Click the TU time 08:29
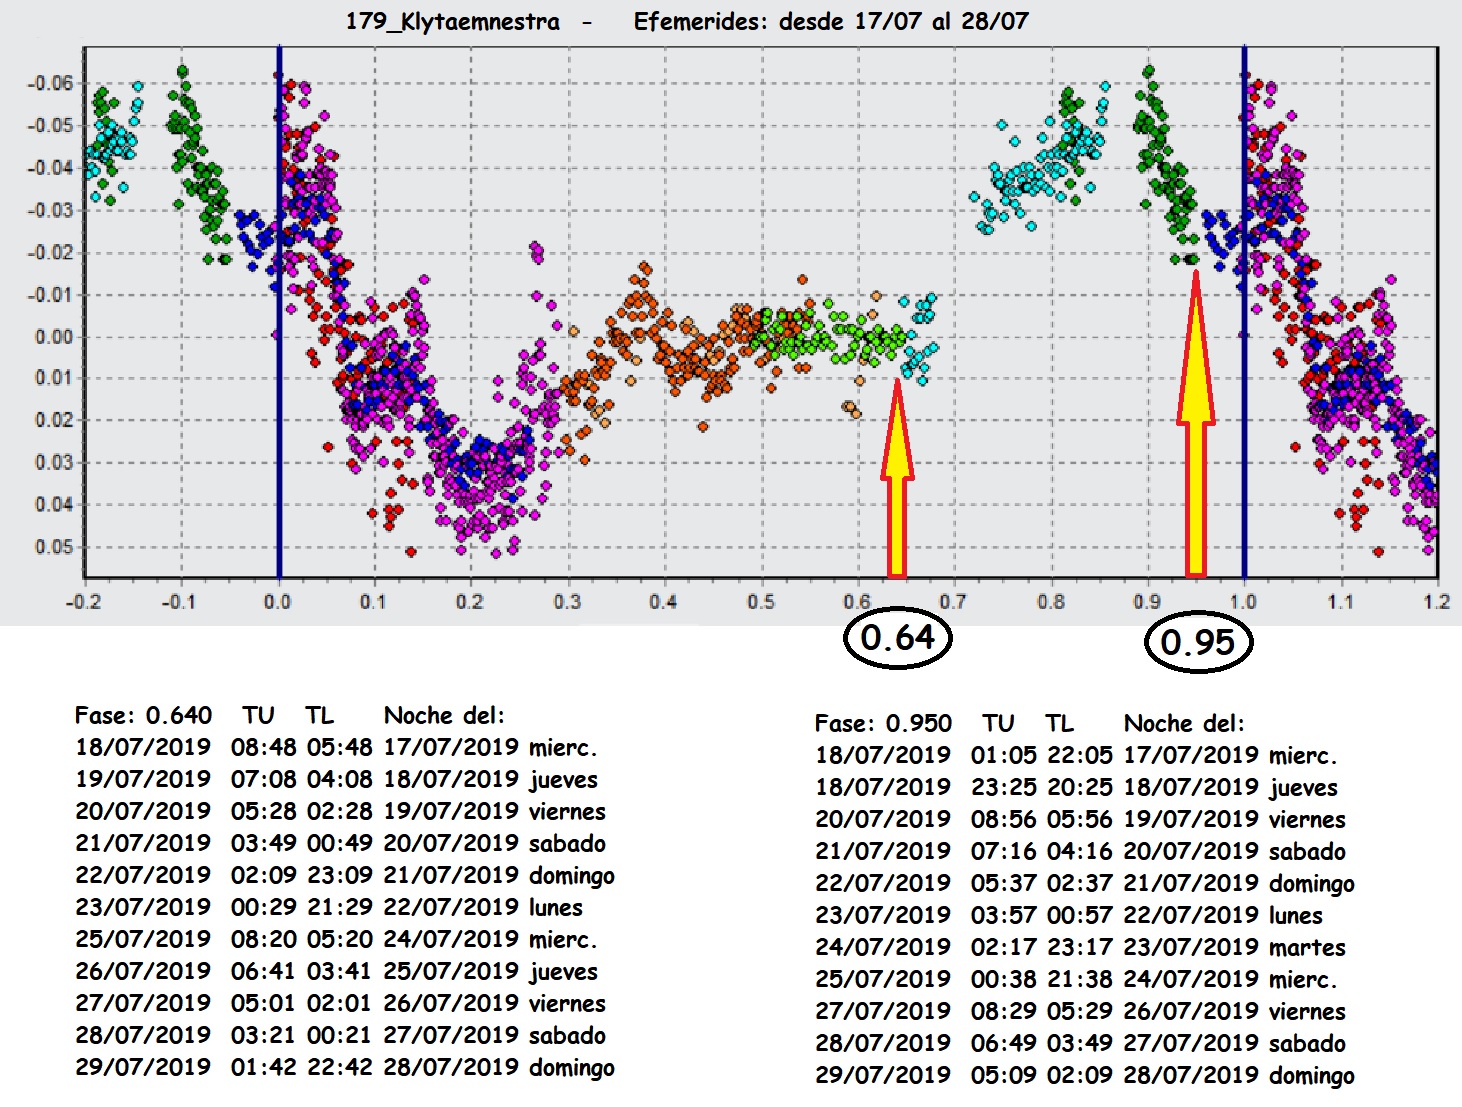 (1004, 1012)
